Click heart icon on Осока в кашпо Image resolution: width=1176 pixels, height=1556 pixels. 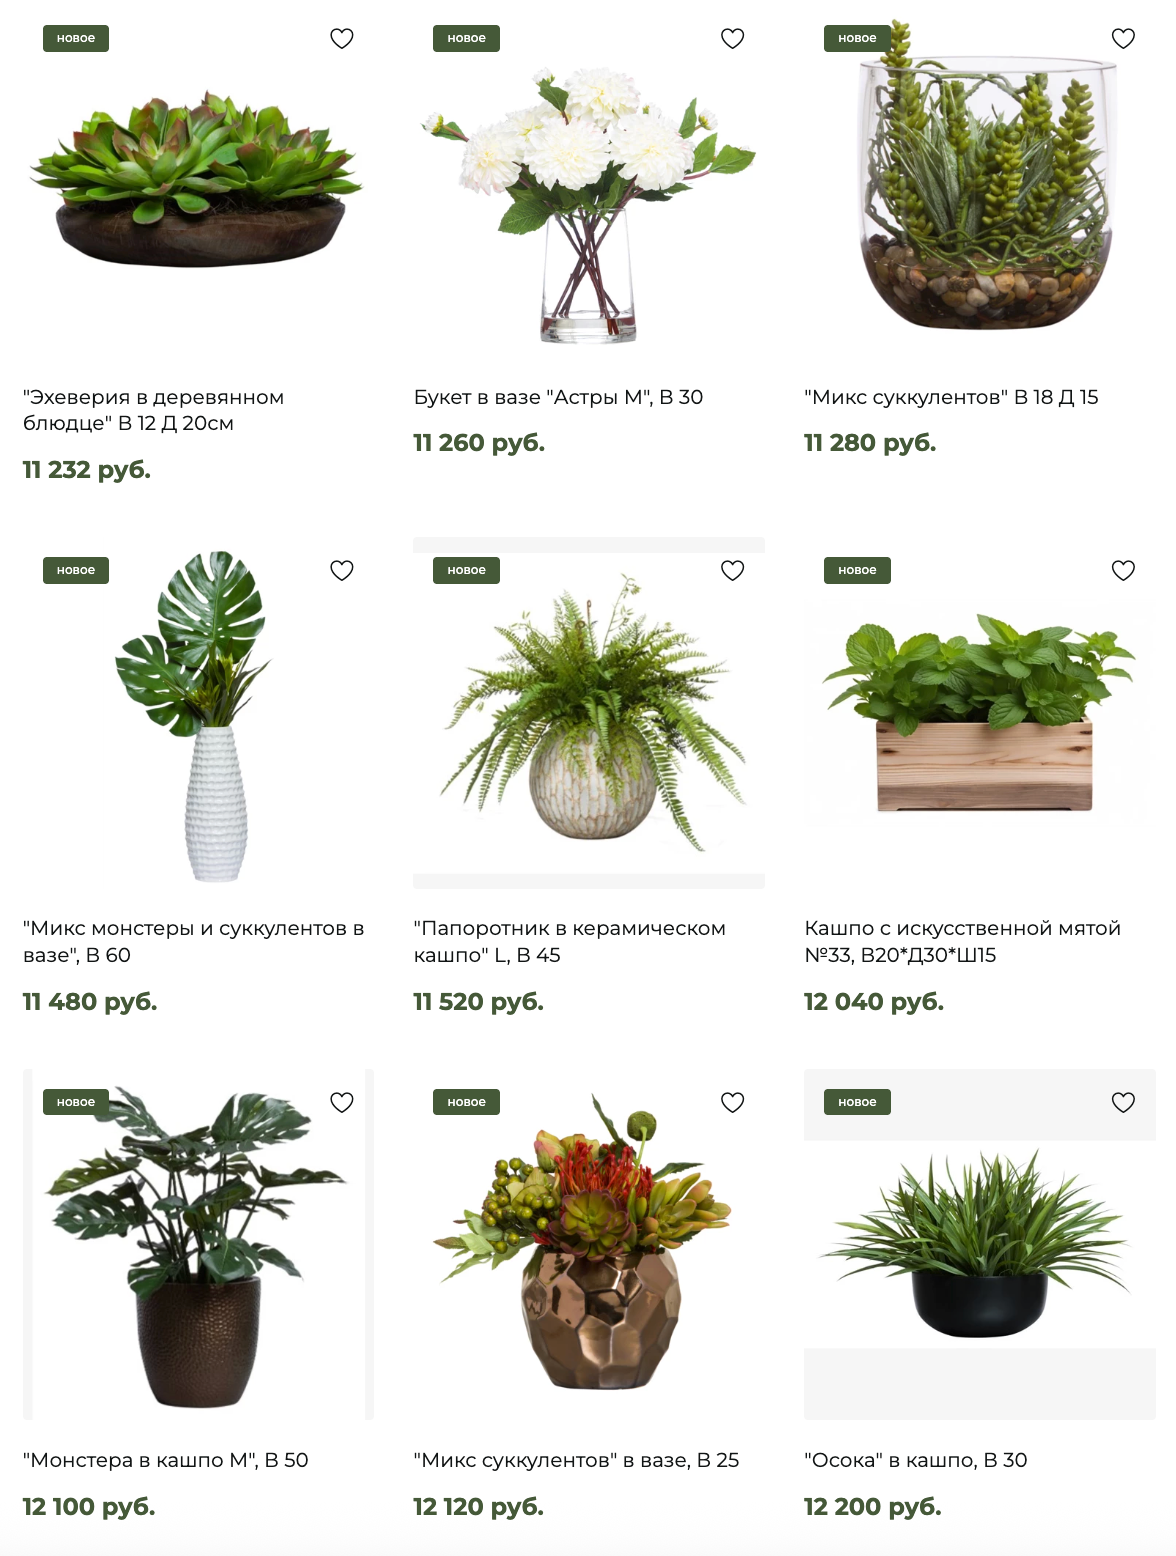point(1124,1103)
